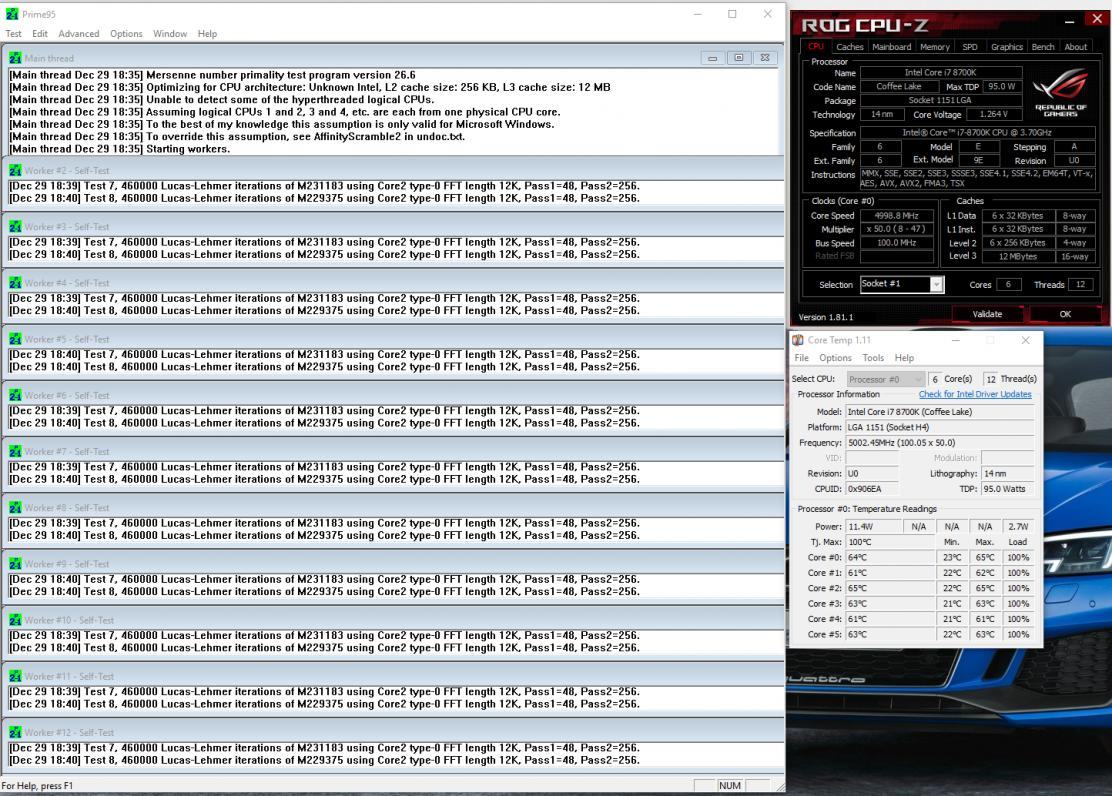
Task: Click the Worker #4 Self-Test icon
Action: pyautogui.click(x=15, y=282)
